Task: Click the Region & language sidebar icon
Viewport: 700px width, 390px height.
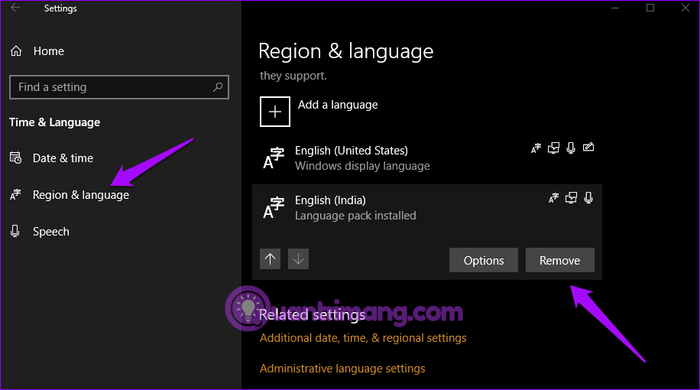Action: click(16, 195)
